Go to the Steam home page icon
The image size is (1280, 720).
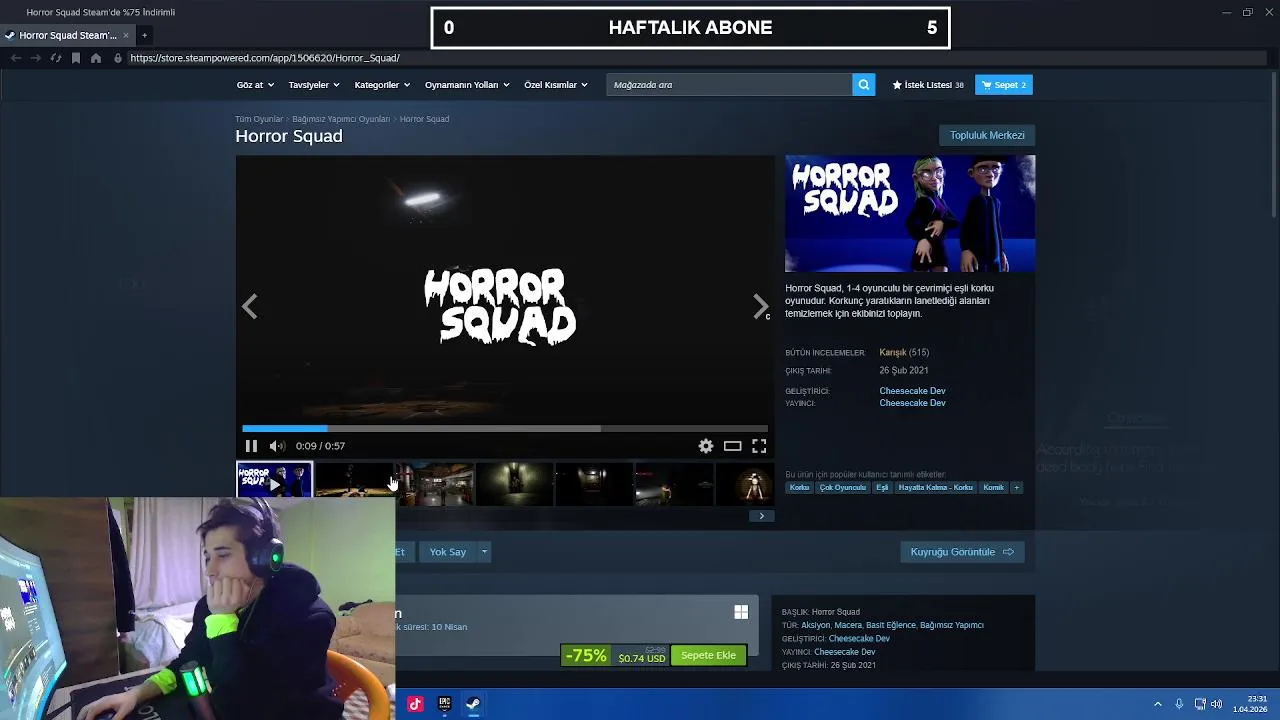[x=96, y=58]
